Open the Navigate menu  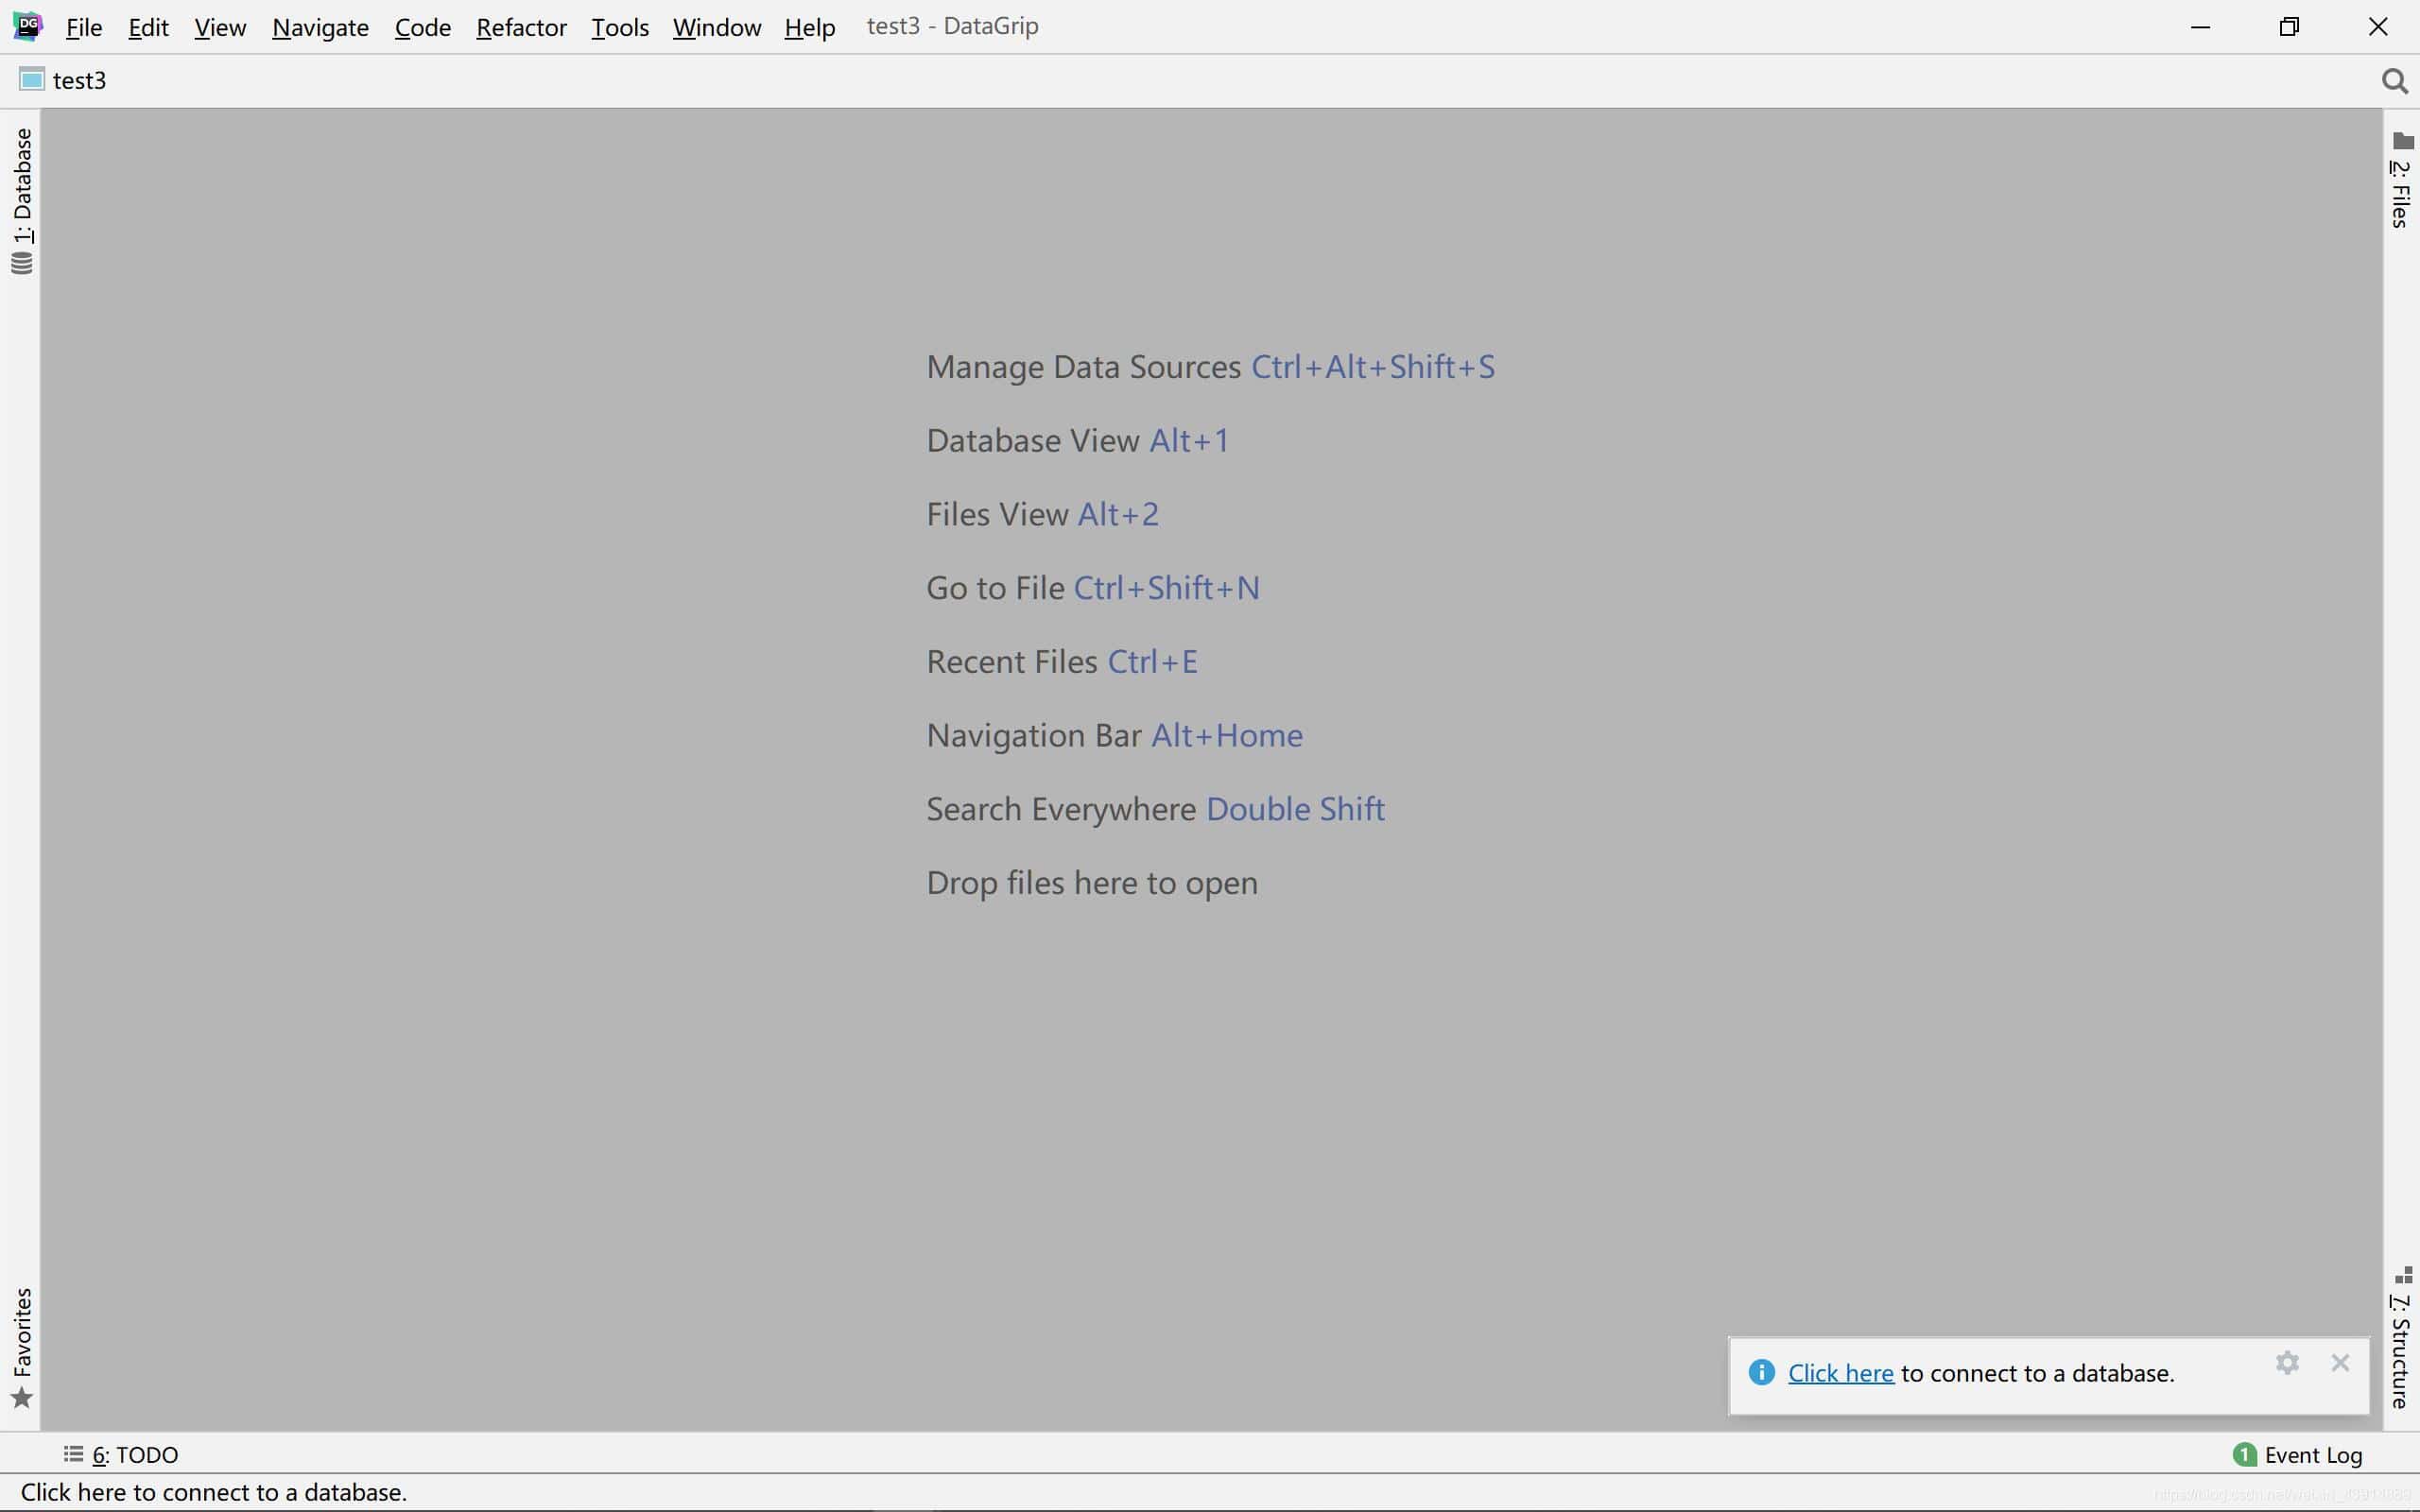point(320,27)
